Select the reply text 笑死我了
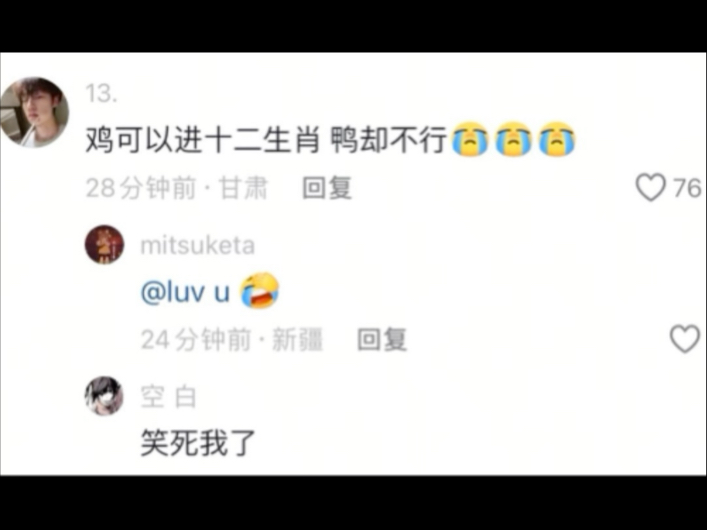The image size is (707, 530). pos(198,443)
